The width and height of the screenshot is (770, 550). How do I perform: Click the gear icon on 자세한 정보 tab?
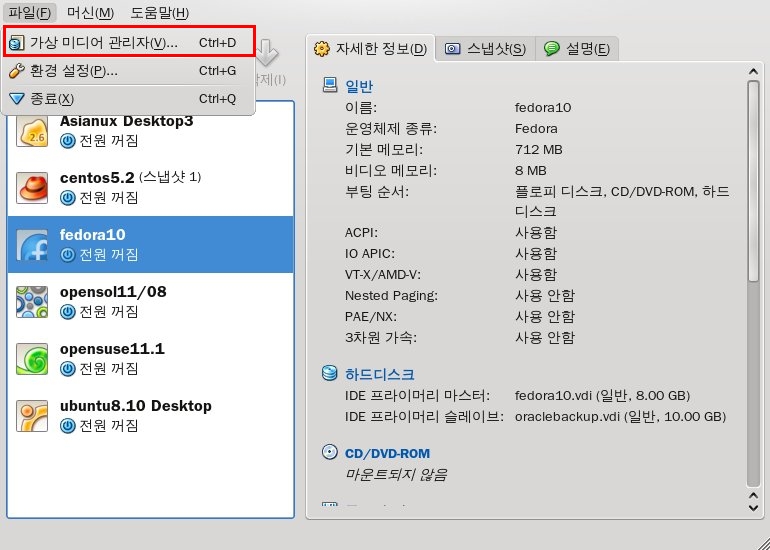pyautogui.click(x=322, y=49)
